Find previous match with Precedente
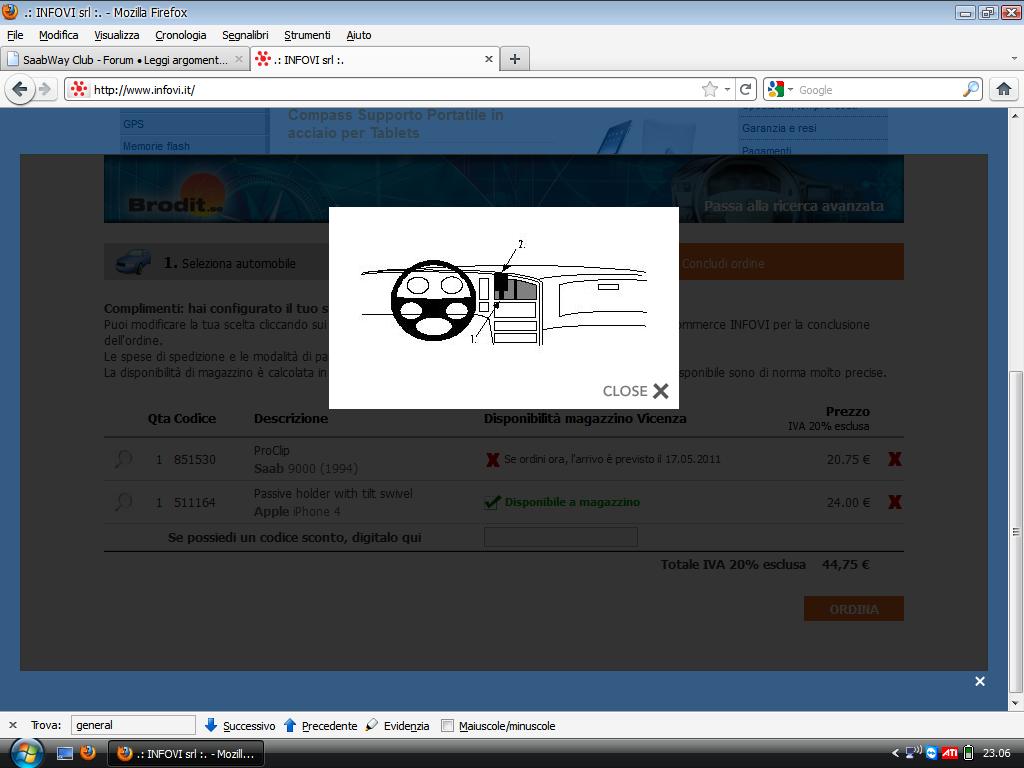The image size is (1024, 768). point(321,726)
